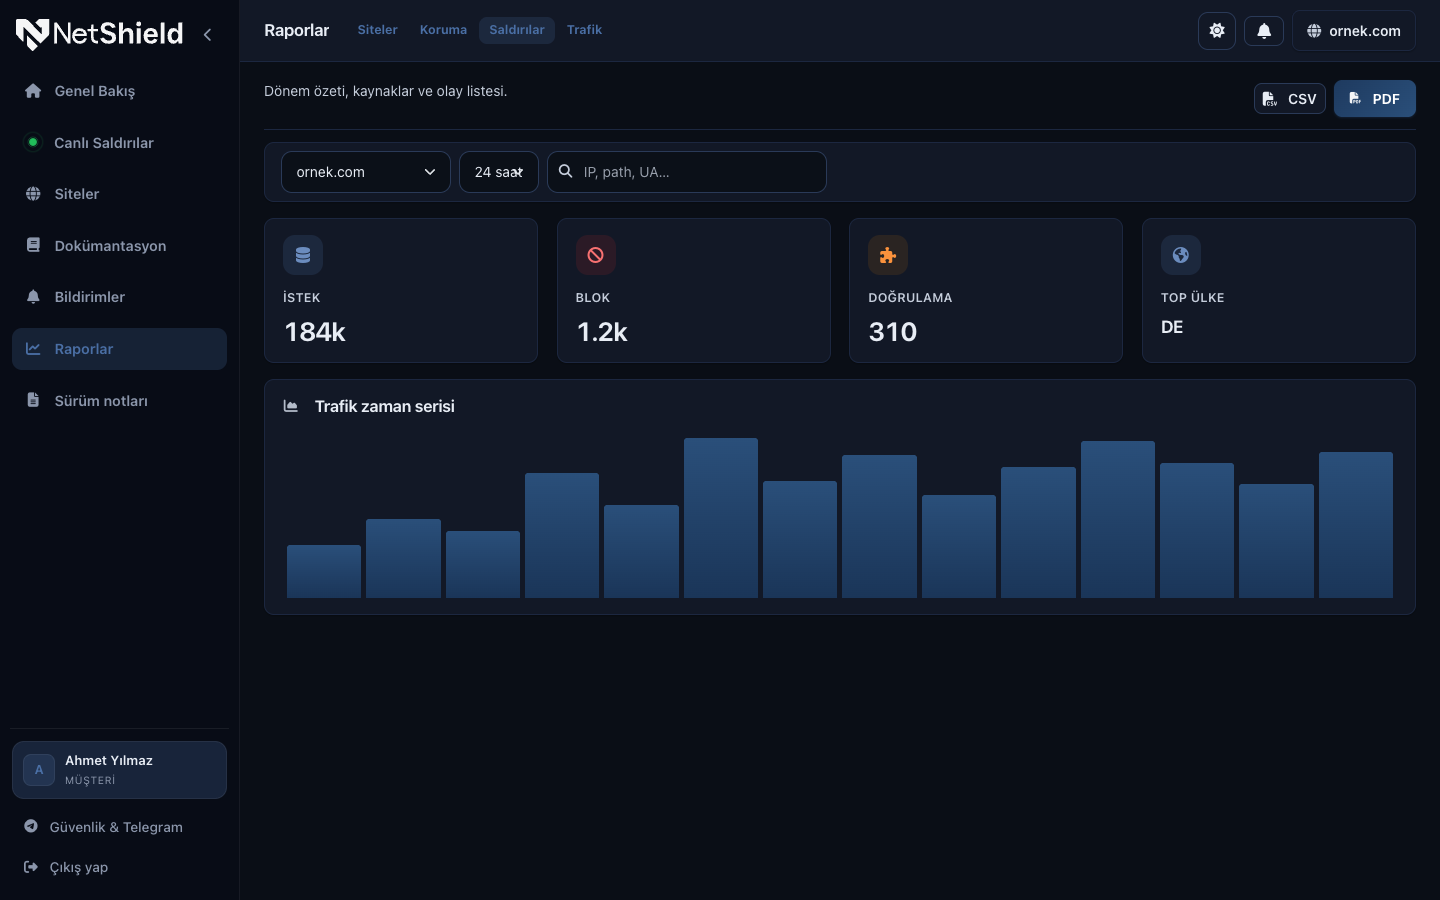Open the 24 saat time range dropdown
1440x900 pixels.
499,172
